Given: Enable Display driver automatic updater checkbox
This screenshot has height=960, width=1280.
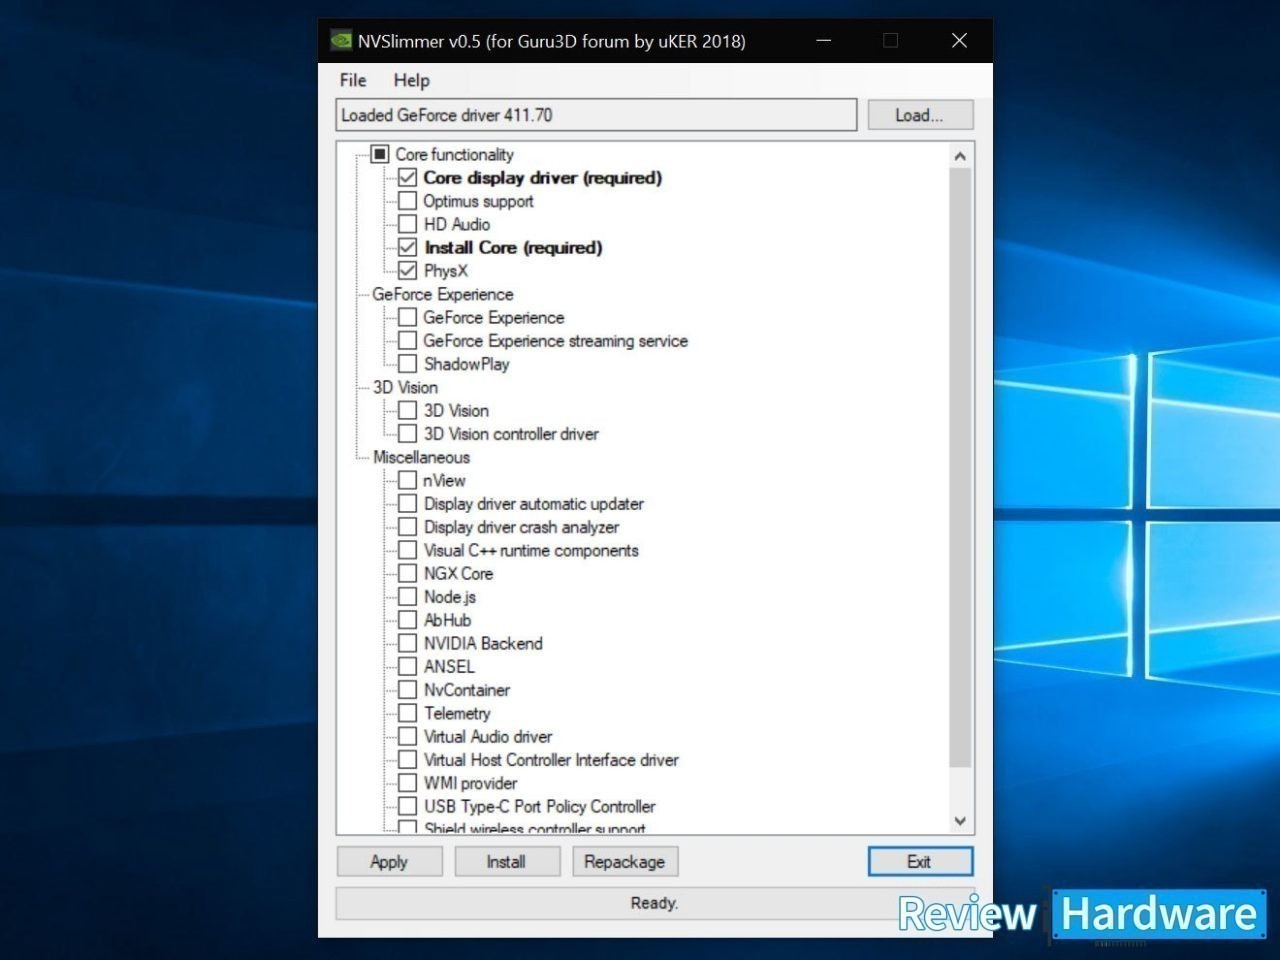Looking at the screenshot, I should (x=407, y=504).
